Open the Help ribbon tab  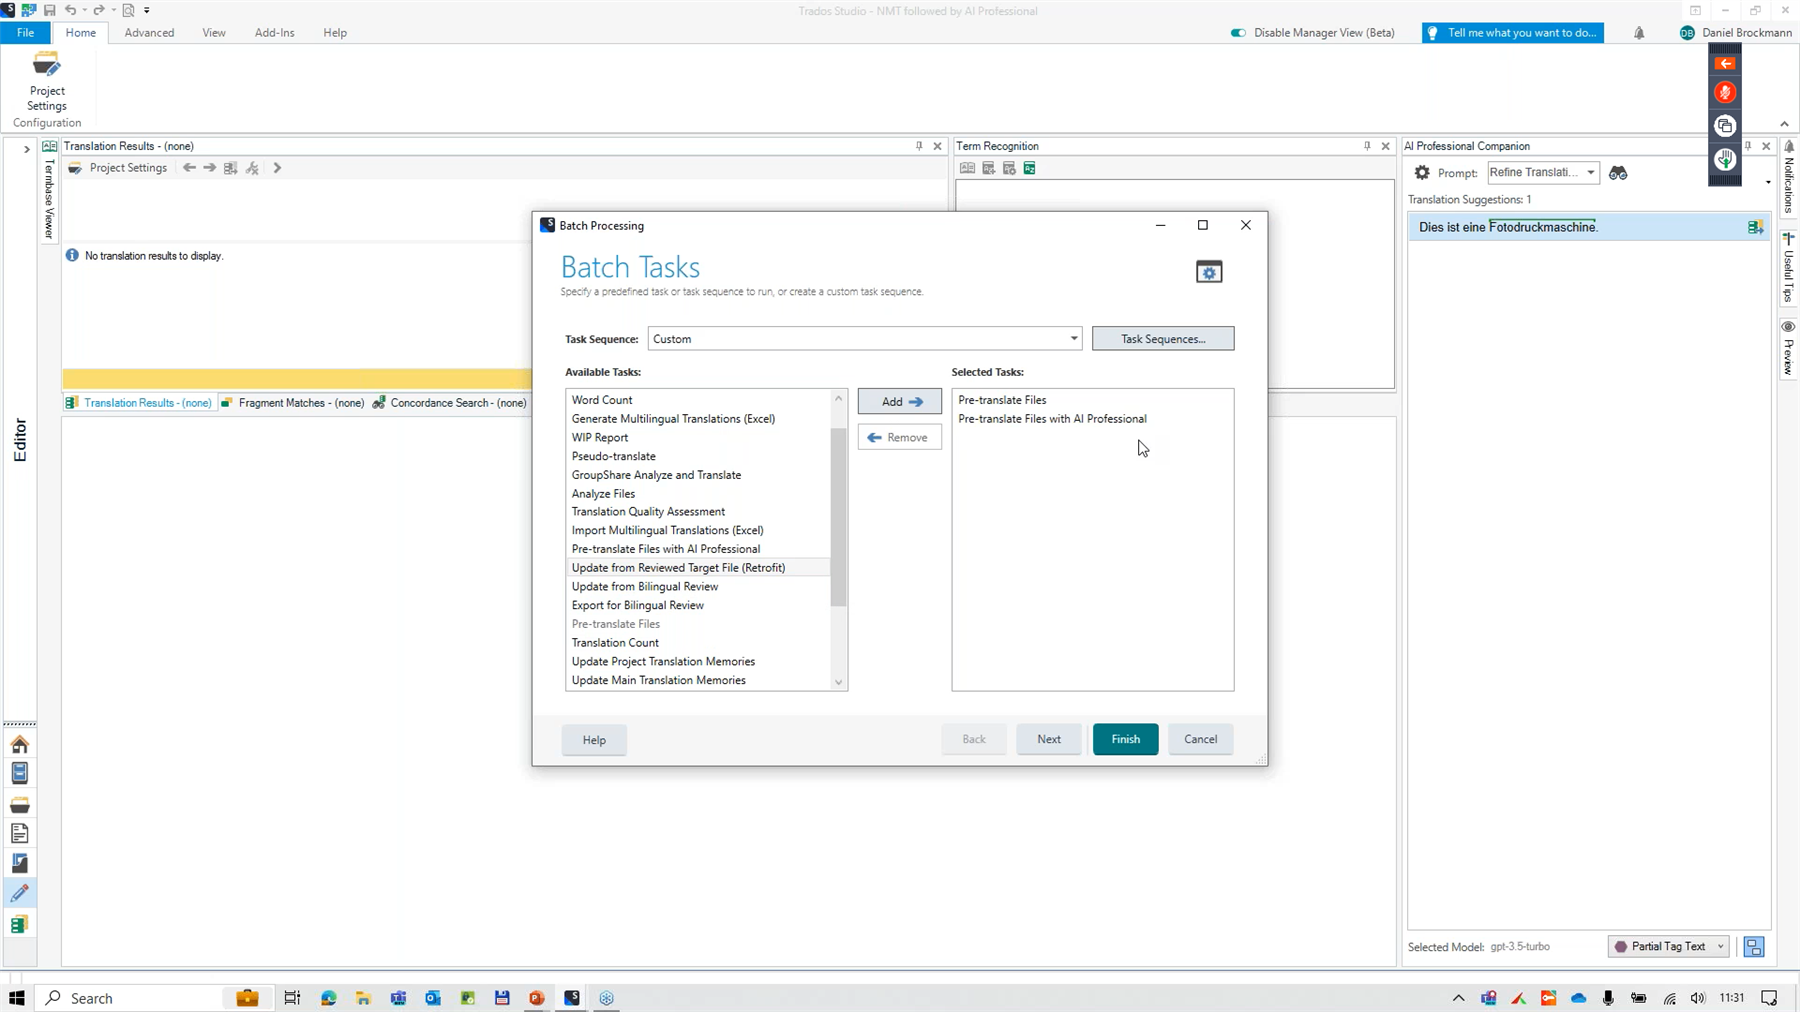click(x=335, y=33)
